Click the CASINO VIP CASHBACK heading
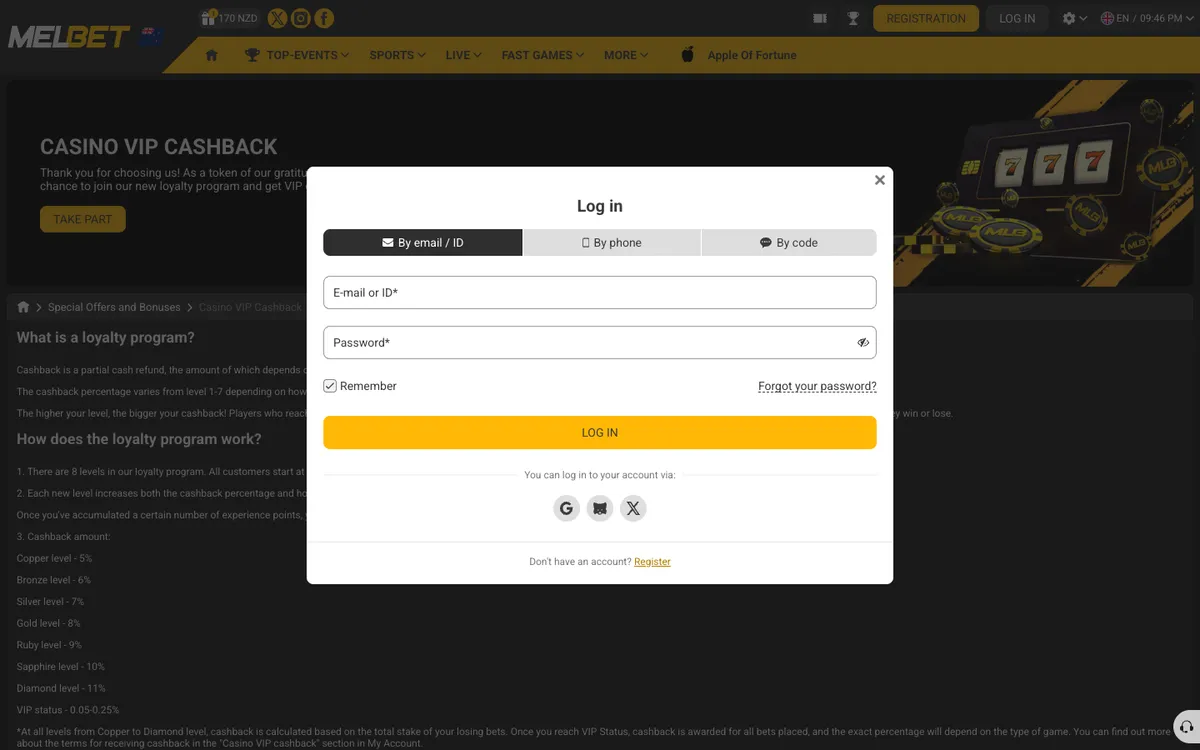Image resolution: width=1200 pixels, height=750 pixels. 159,146
